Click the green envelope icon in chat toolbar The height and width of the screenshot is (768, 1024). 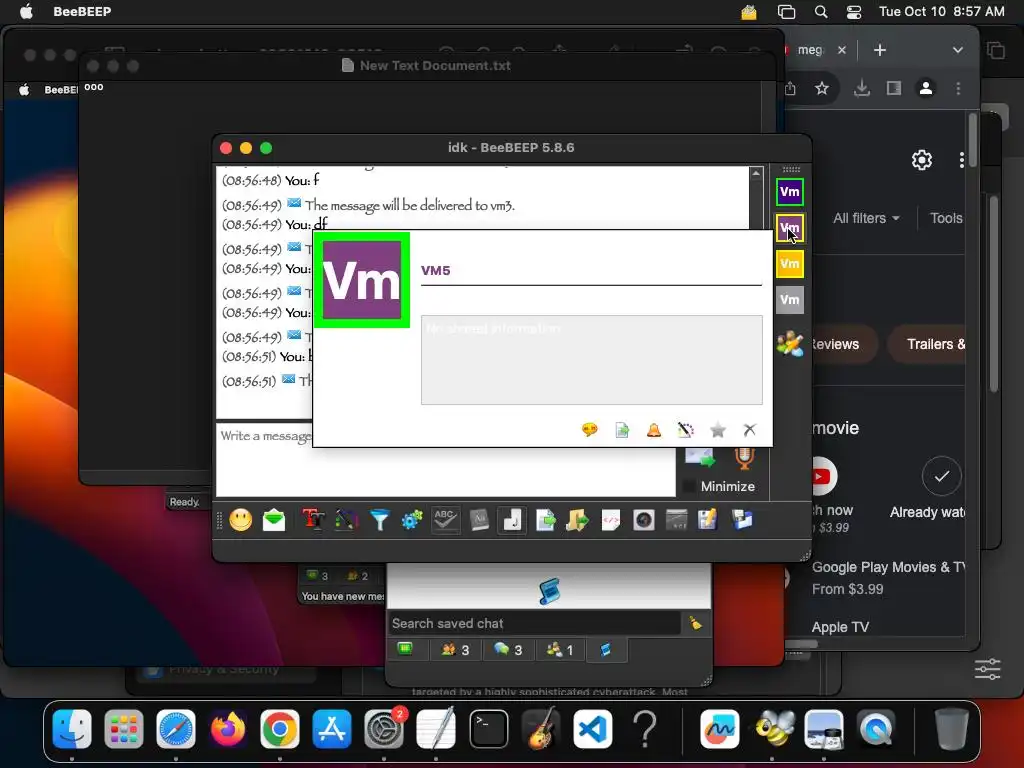coord(274,520)
